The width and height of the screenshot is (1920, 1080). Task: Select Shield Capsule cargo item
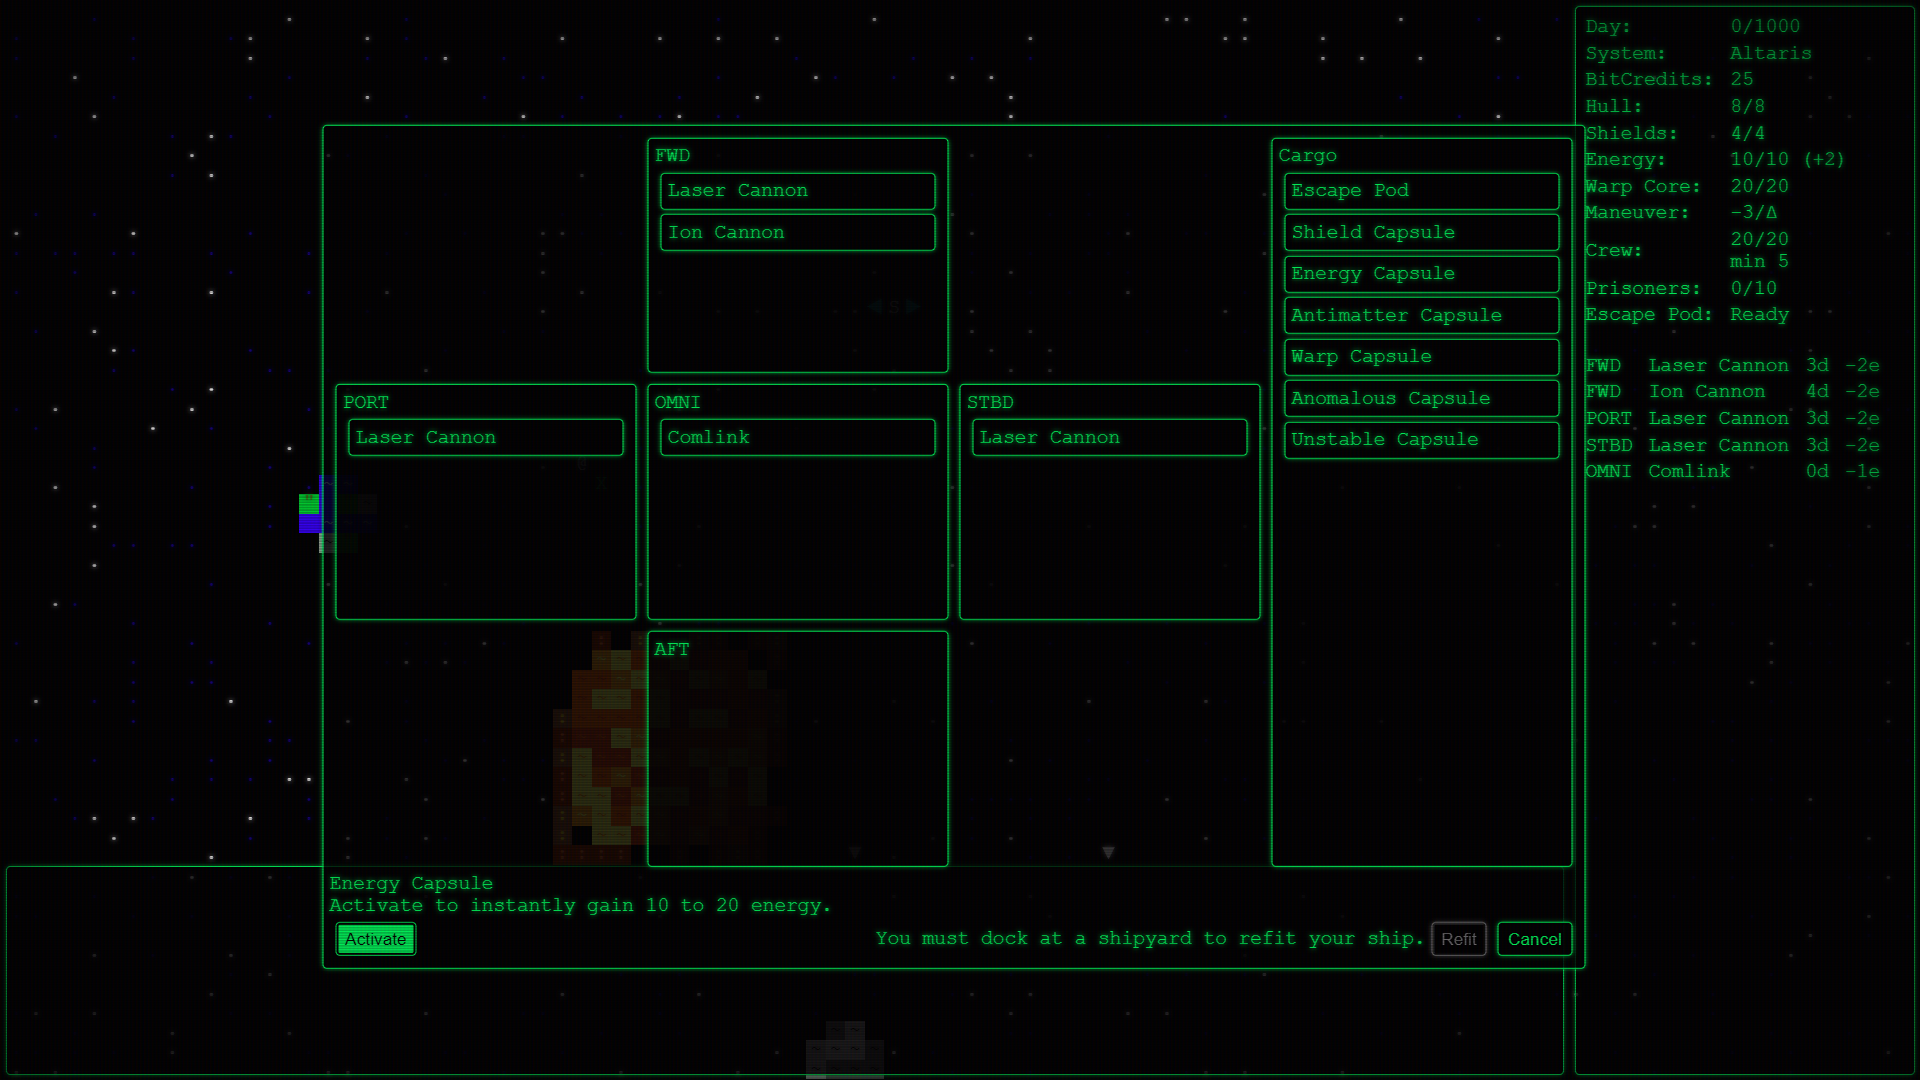coord(1421,232)
